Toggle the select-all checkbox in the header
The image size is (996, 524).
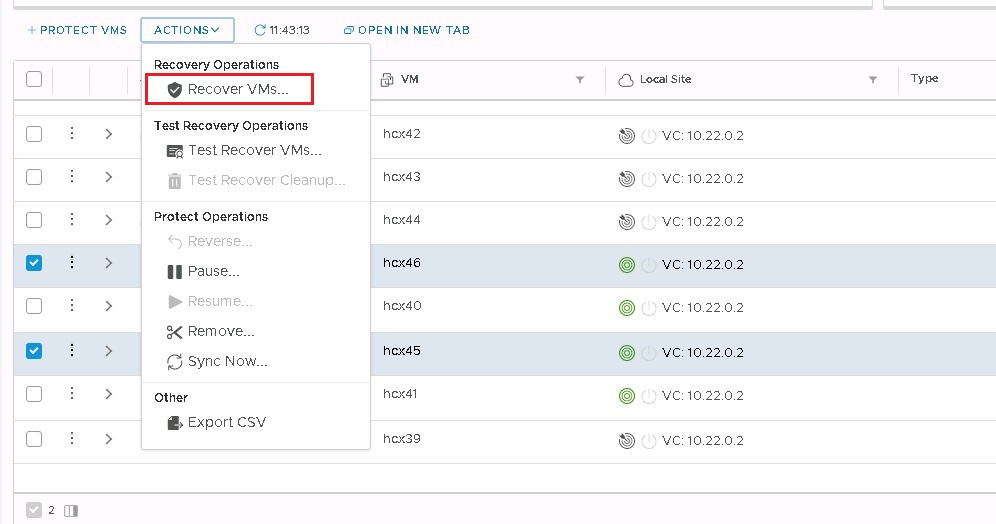pyautogui.click(x=34, y=79)
